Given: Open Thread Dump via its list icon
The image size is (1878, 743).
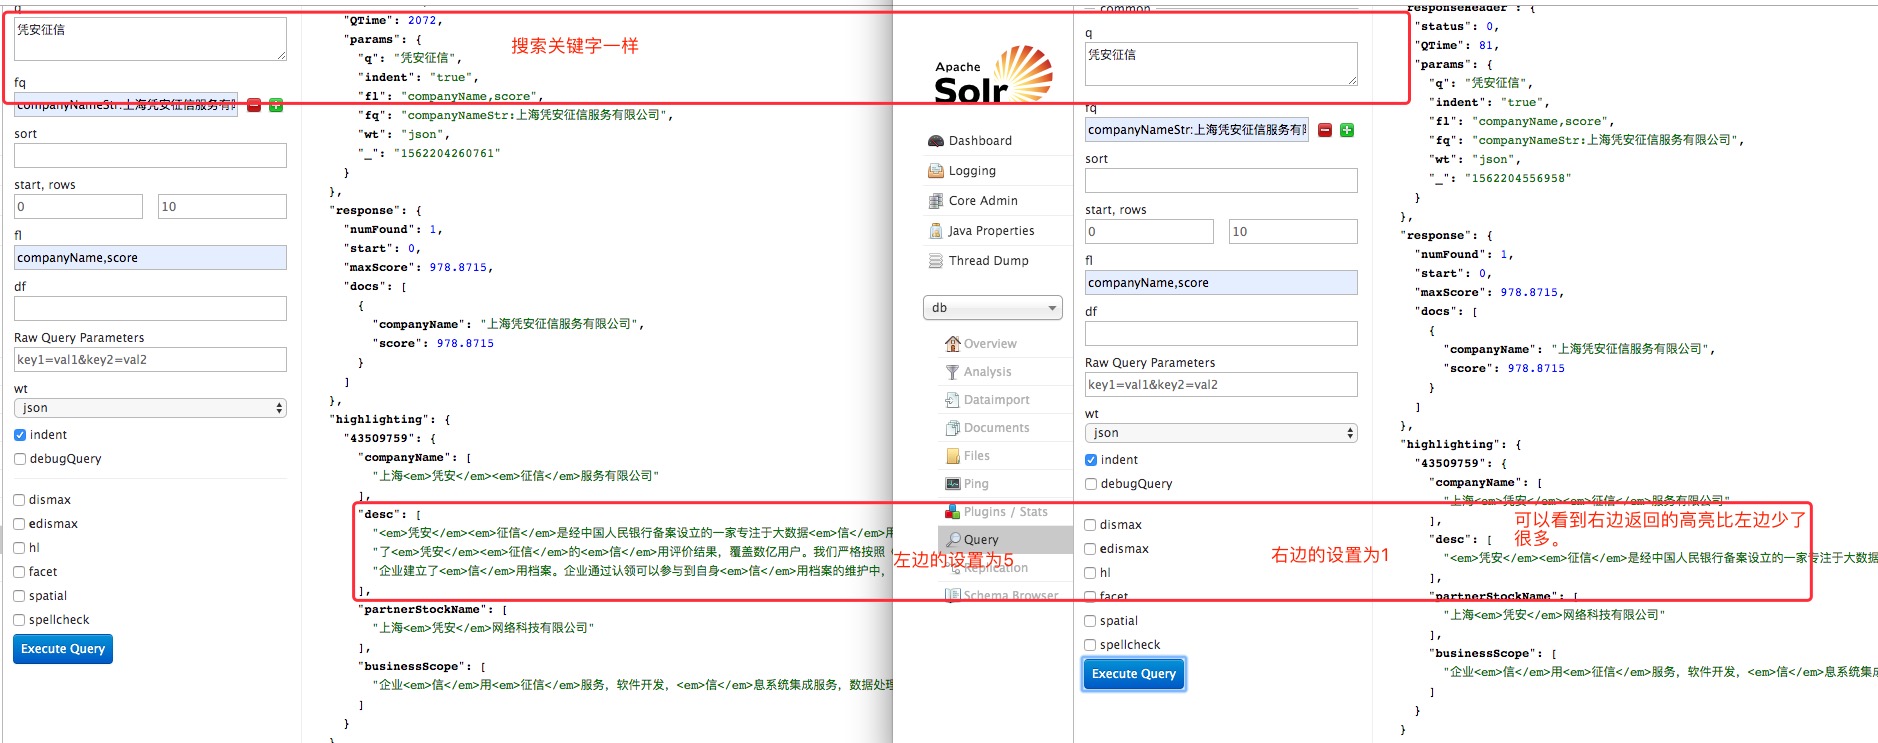Looking at the screenshot, I should click(936, 261).
